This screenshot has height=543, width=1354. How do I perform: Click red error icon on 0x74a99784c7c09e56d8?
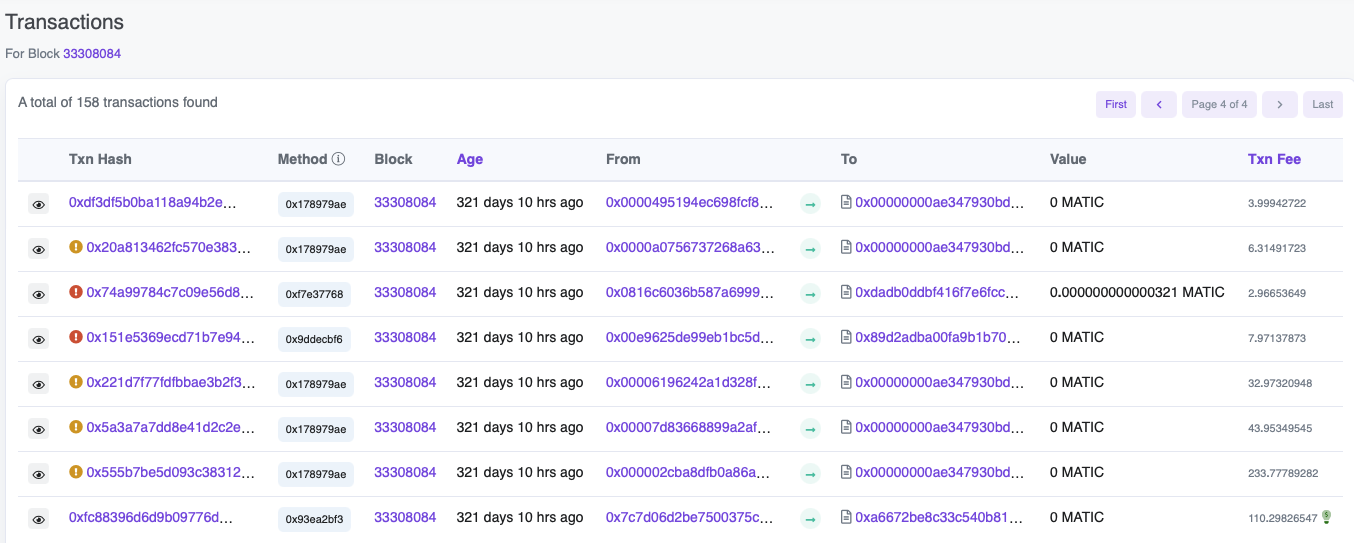pyautogui.click(x=76, y=292)
